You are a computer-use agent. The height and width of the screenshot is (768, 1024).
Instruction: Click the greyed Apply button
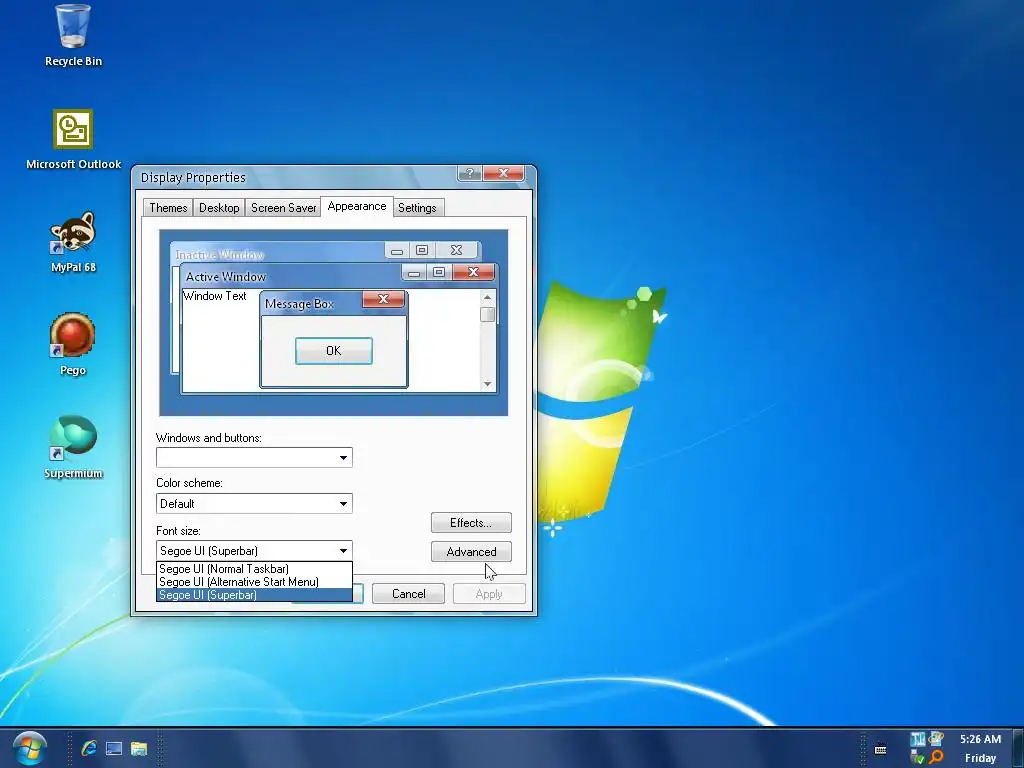[x=488, y=594]
